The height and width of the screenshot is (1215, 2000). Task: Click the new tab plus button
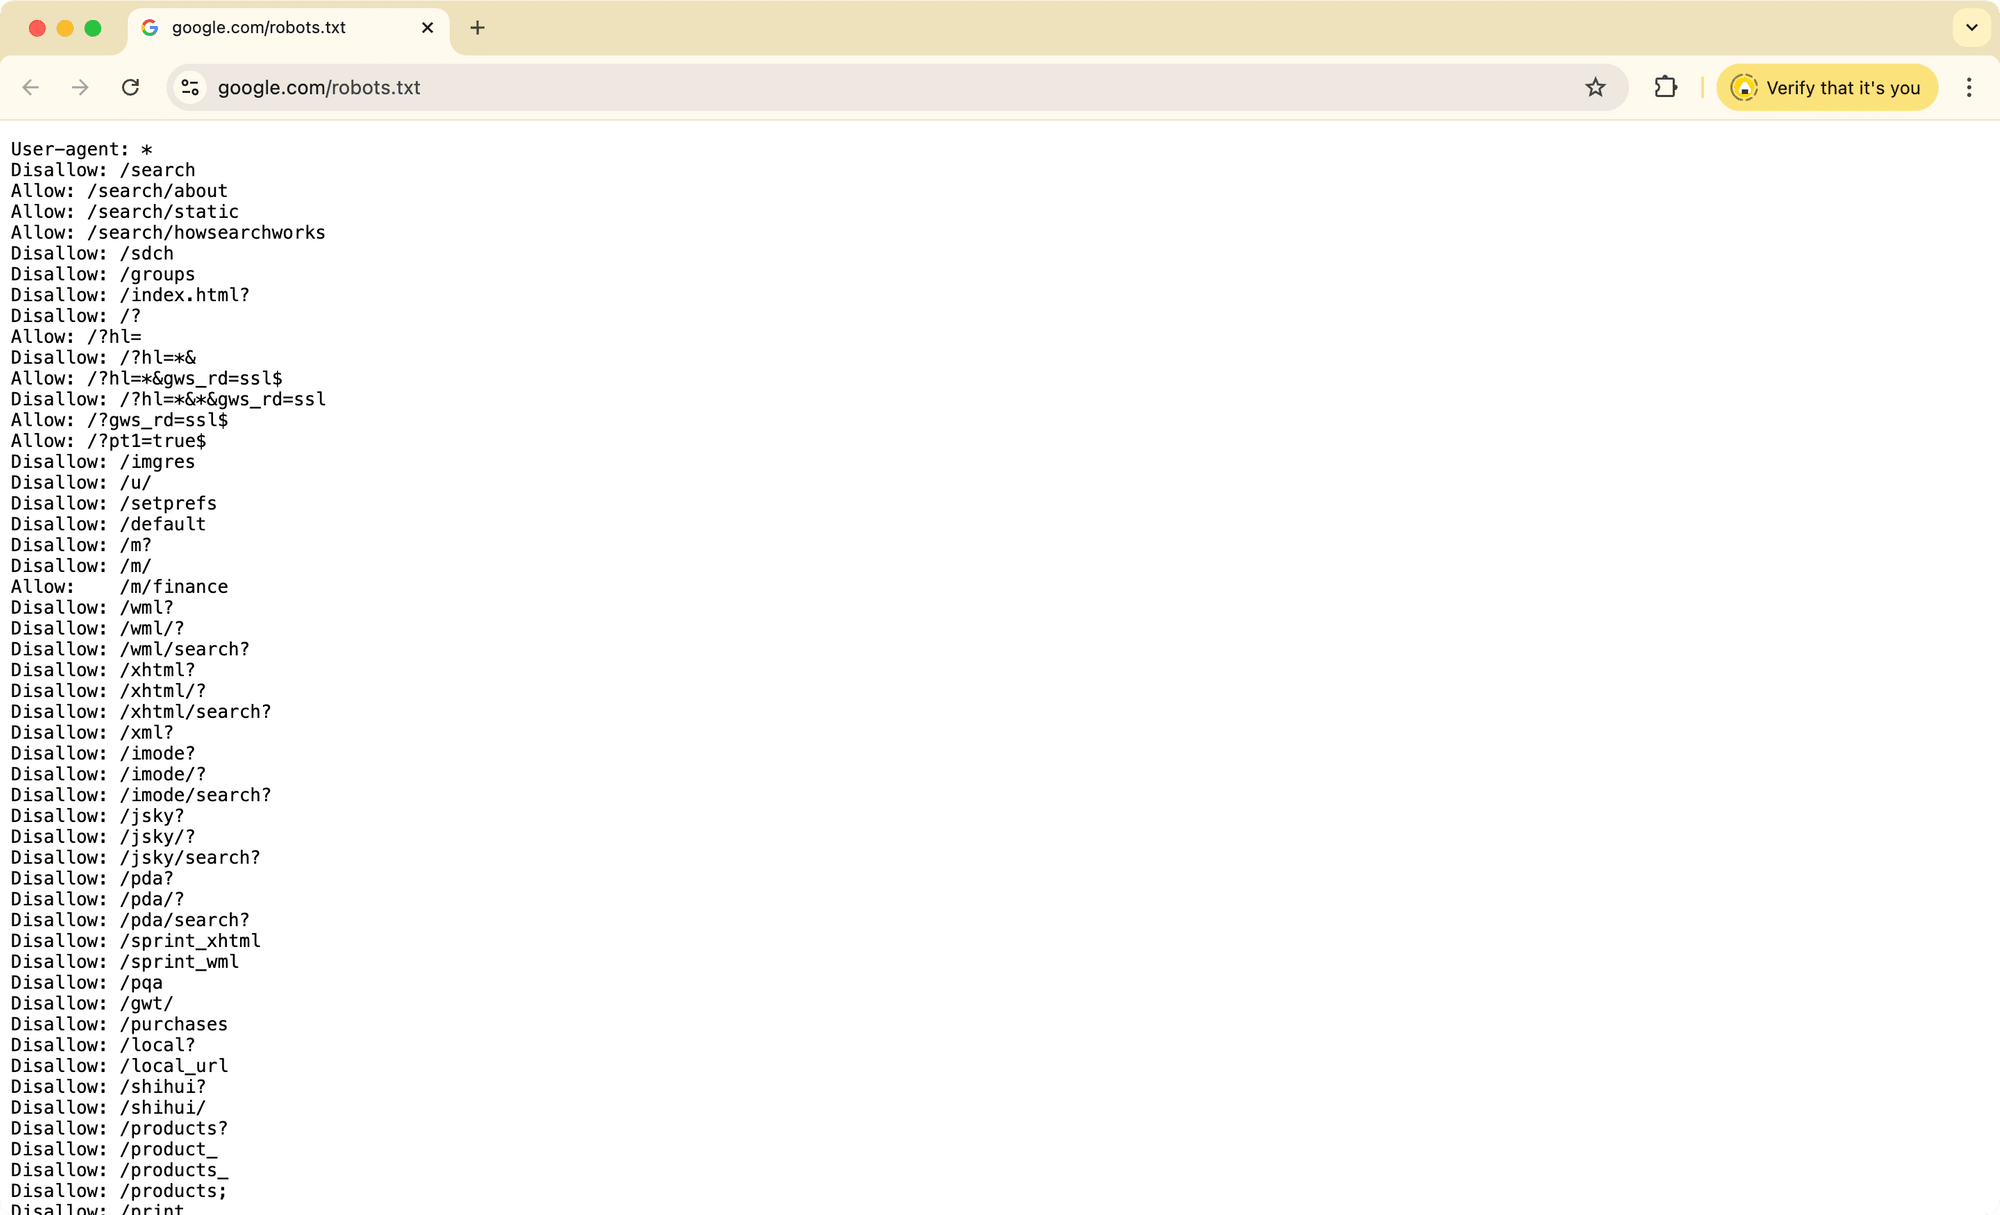click(477, 26)
